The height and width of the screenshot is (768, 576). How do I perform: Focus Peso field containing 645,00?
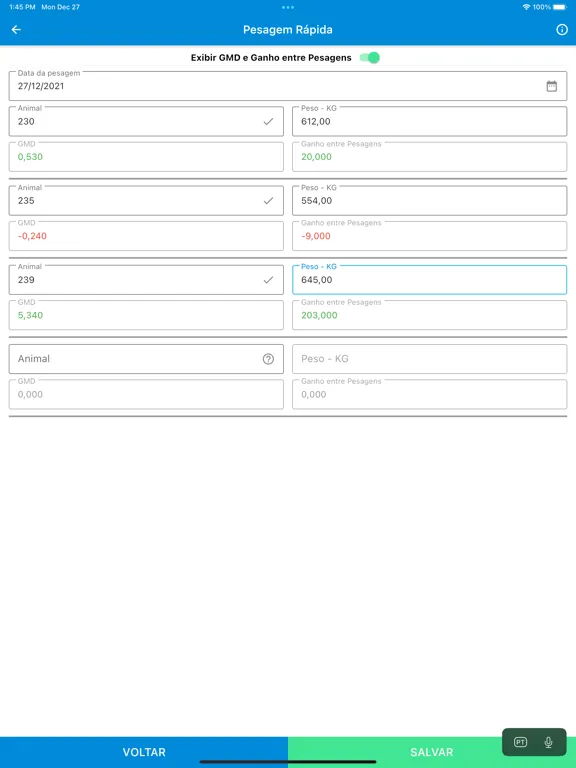430,280
